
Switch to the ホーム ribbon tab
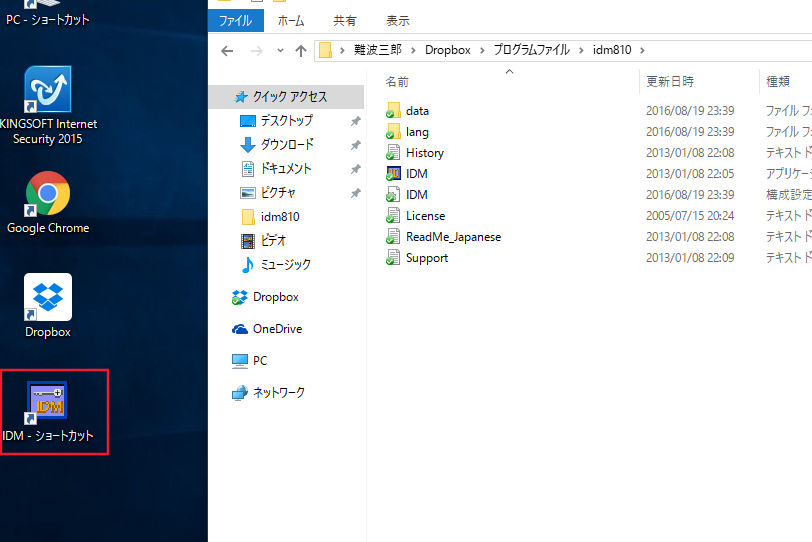[291, 21]
